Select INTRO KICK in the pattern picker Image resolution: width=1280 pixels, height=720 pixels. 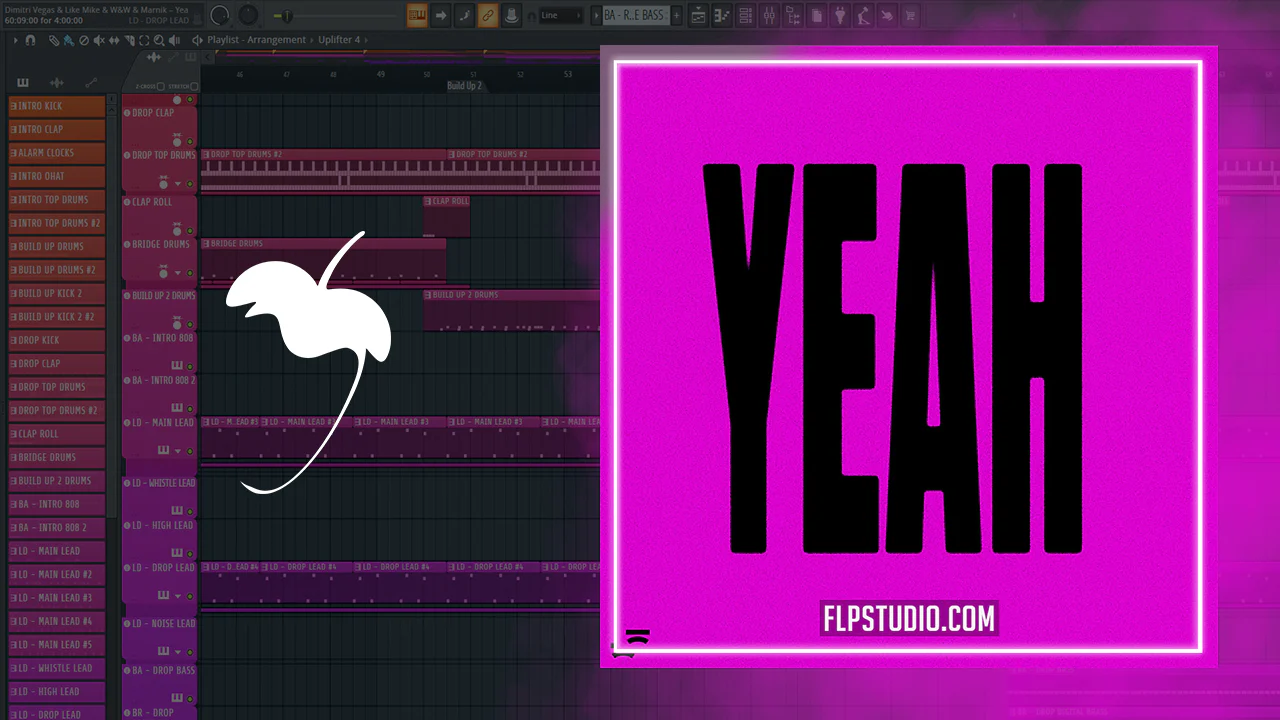coord(57,106)
